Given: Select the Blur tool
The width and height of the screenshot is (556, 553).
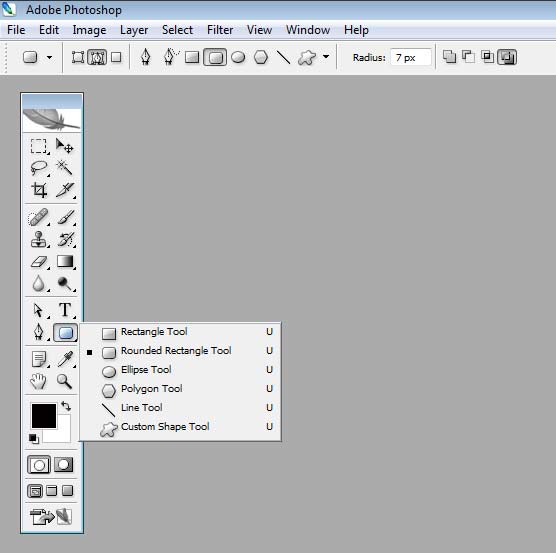Looking at the screenshot, I should pos(38,284).
